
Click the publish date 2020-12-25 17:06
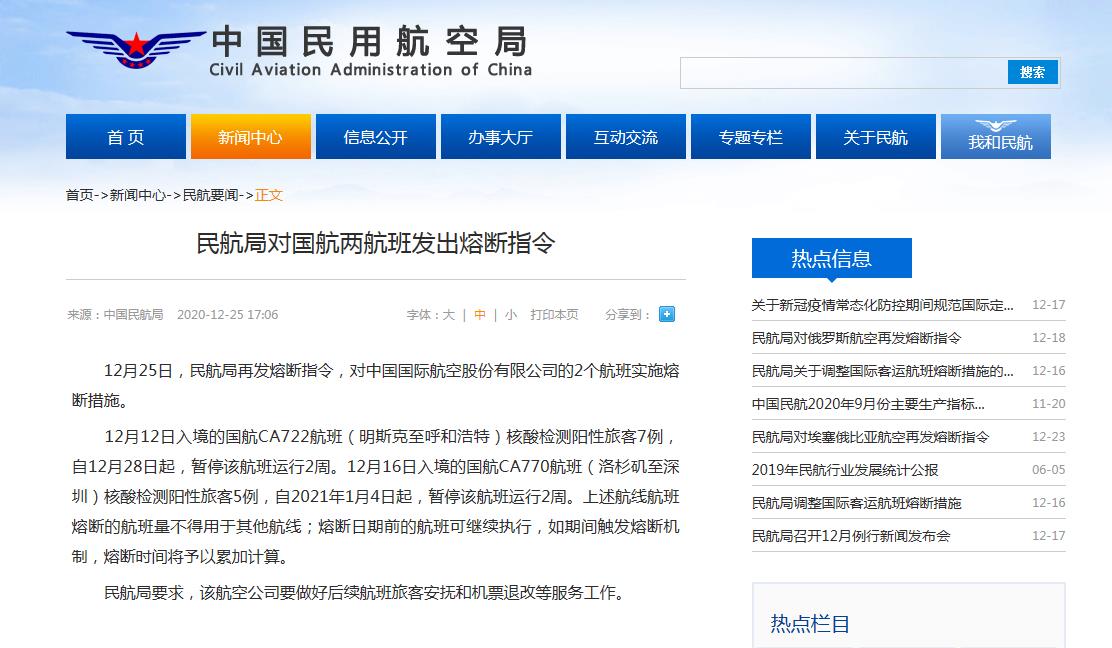coord(228,315)
